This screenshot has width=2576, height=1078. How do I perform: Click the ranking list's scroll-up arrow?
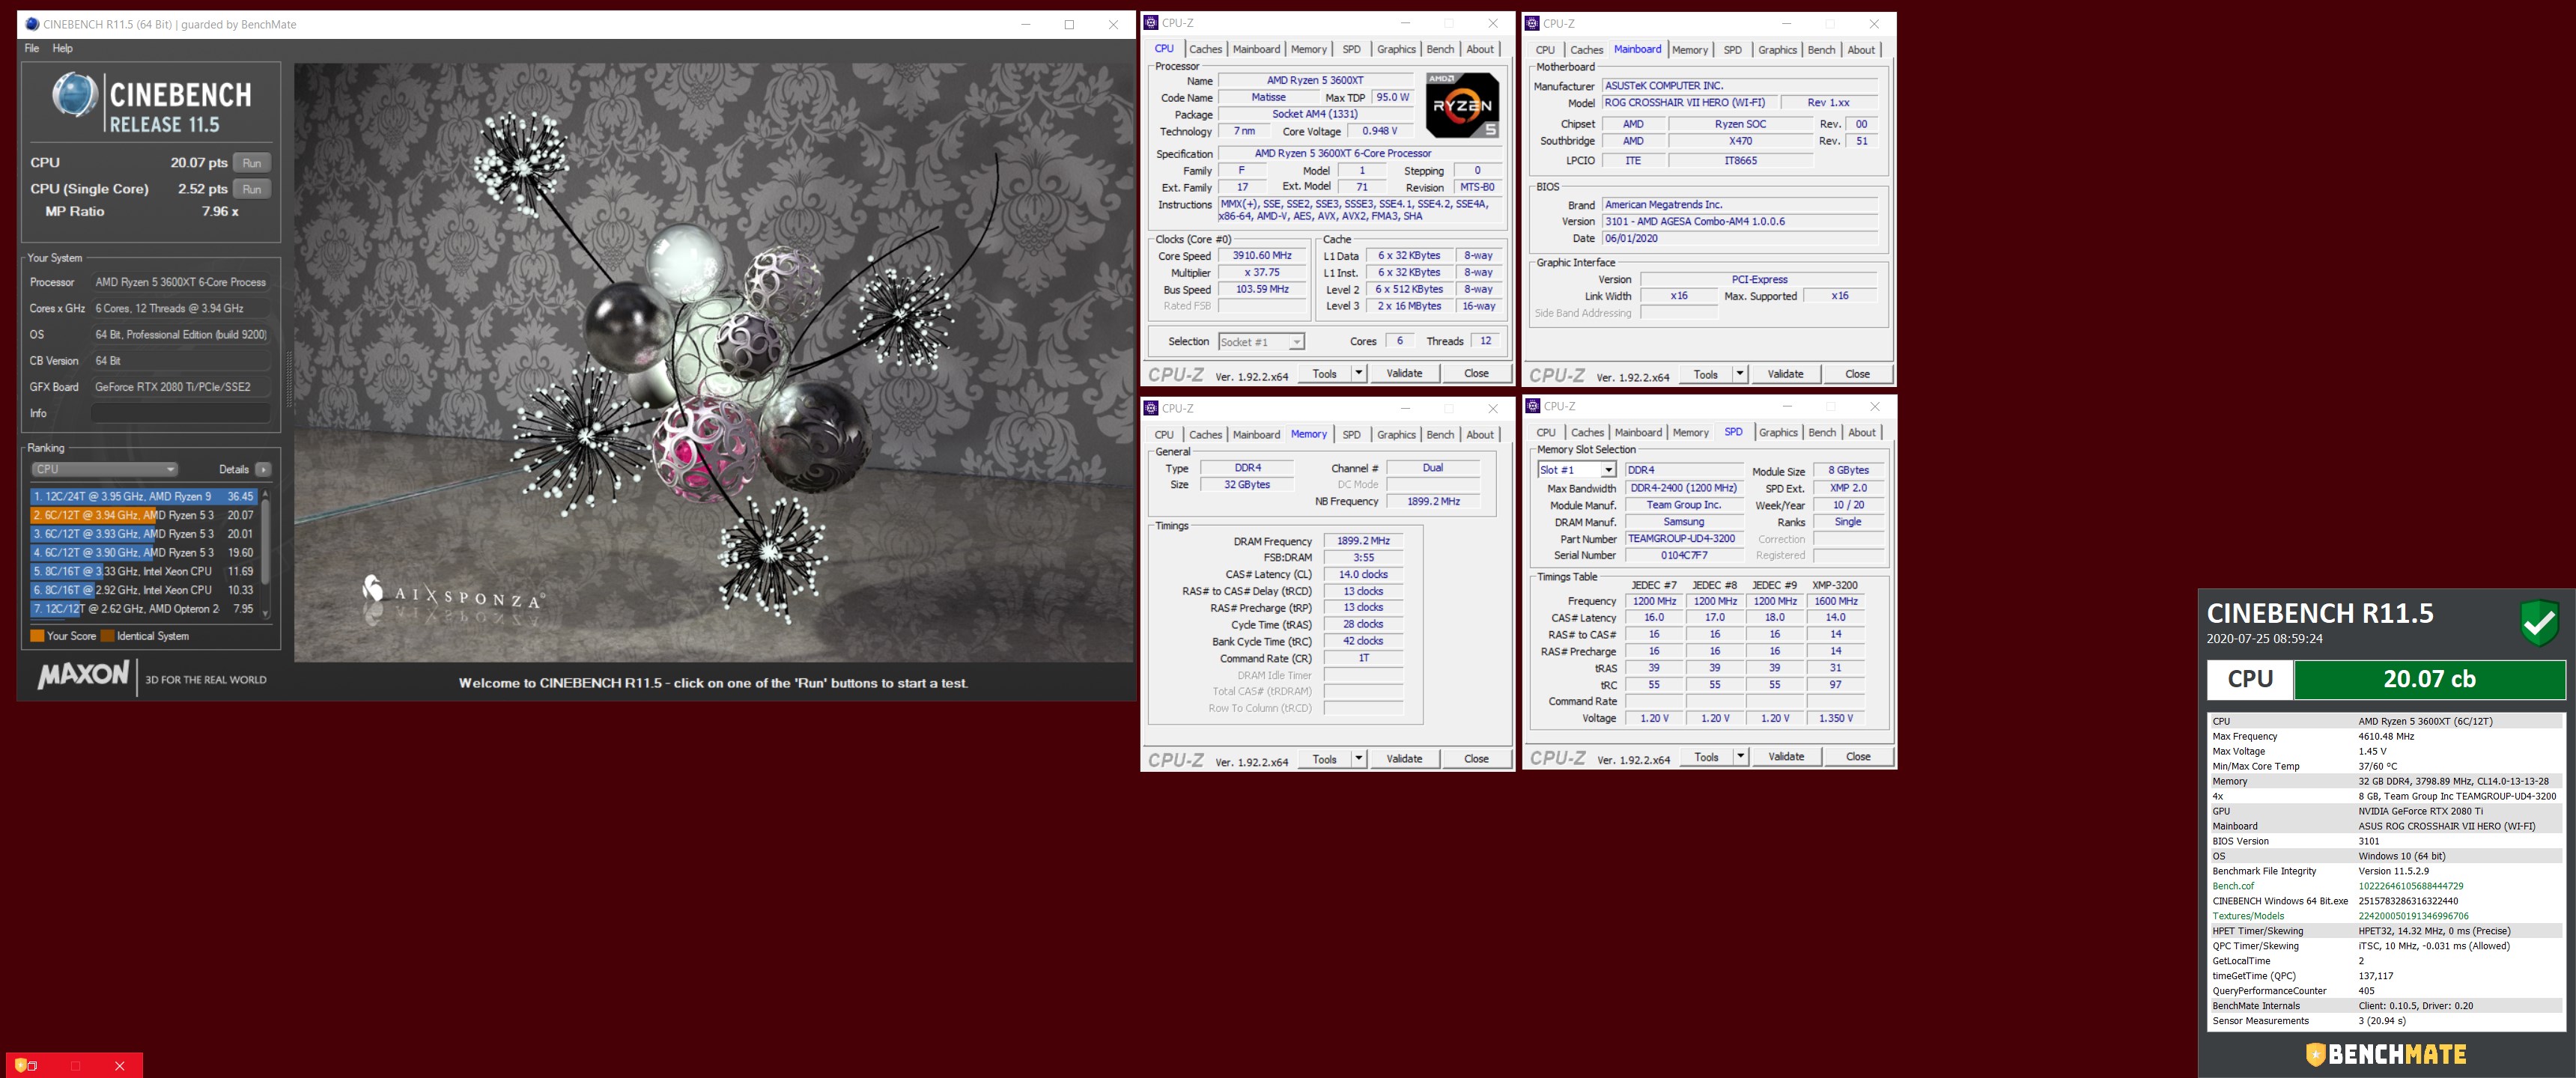click(x=266, y=493)
